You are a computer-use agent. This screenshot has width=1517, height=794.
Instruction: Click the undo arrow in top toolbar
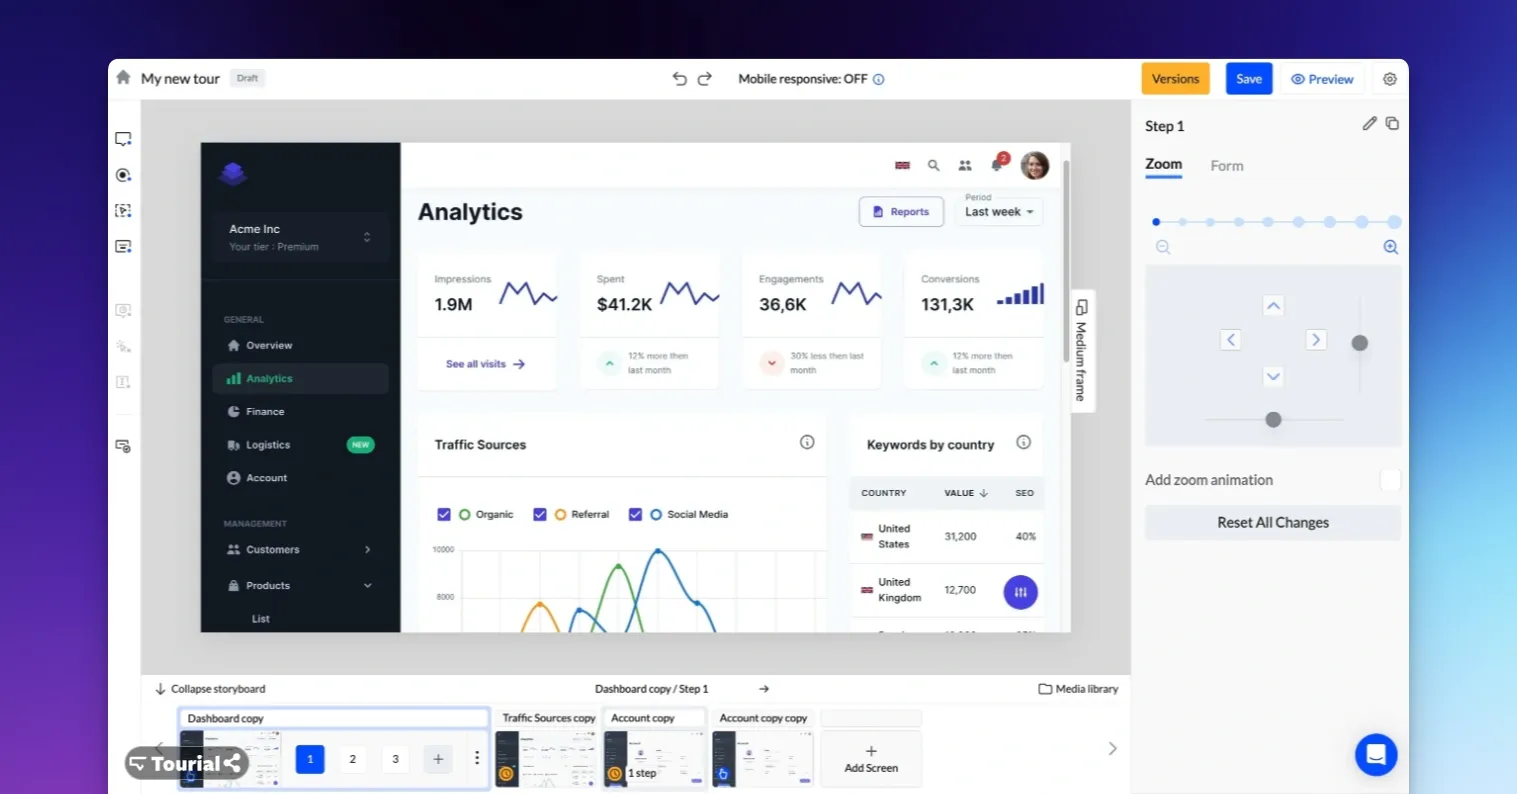click(x=679, y=79)
